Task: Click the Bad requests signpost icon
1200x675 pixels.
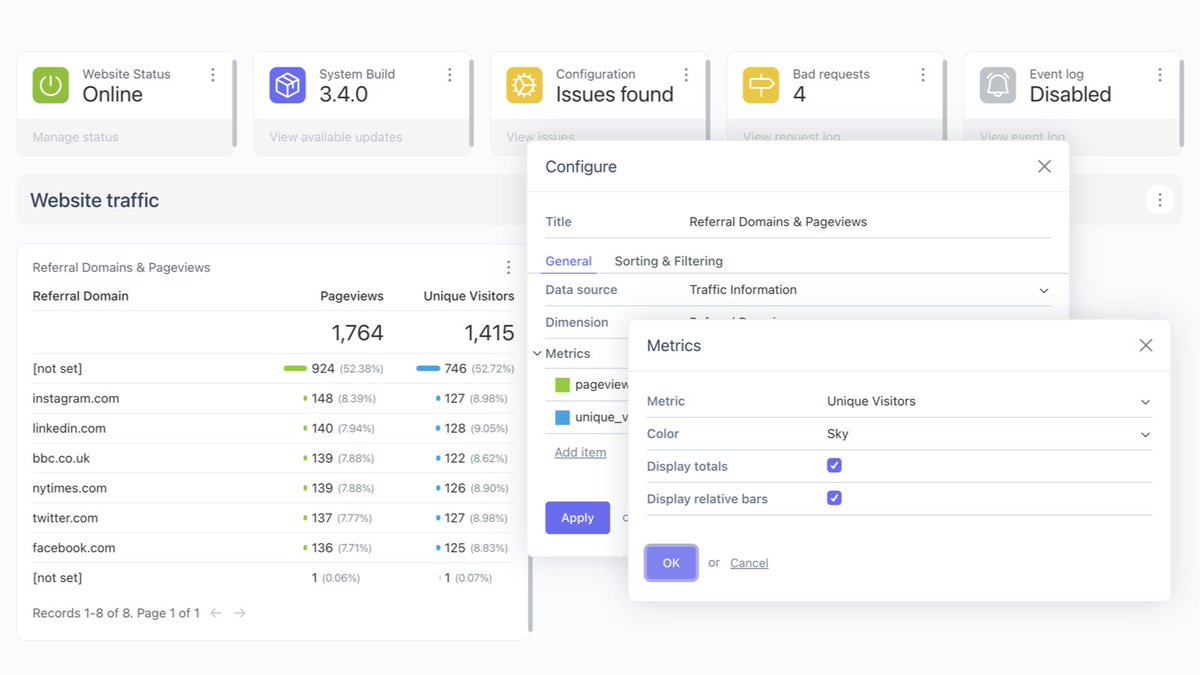Action: tap(761, 85)
